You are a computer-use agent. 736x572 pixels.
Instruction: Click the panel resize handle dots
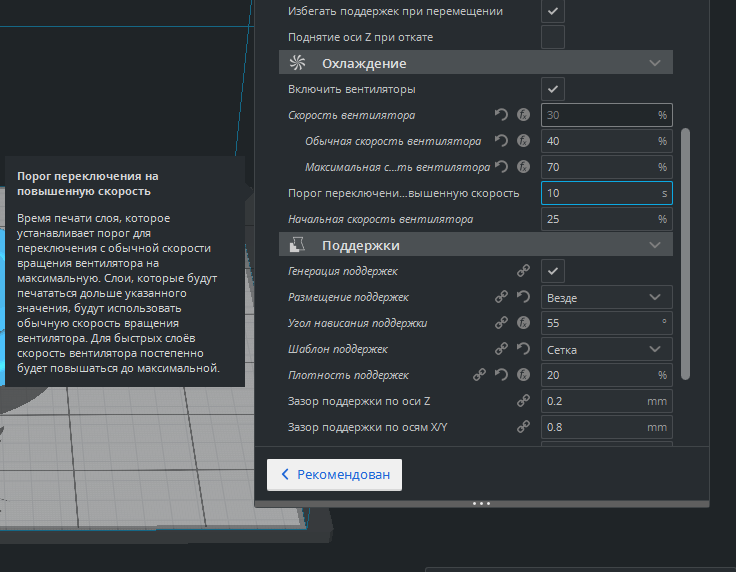point(482,503)
